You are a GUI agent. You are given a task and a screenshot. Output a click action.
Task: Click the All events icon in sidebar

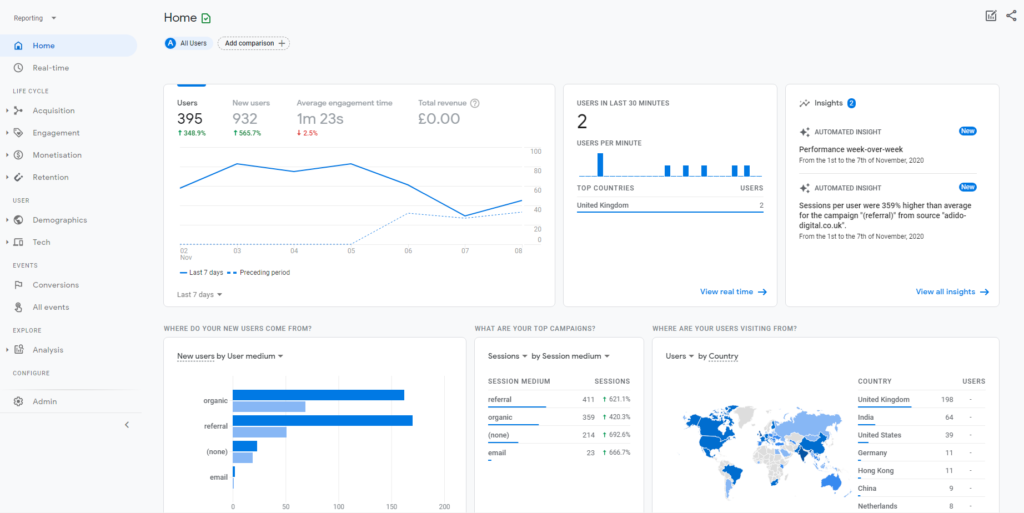point(18,307)
